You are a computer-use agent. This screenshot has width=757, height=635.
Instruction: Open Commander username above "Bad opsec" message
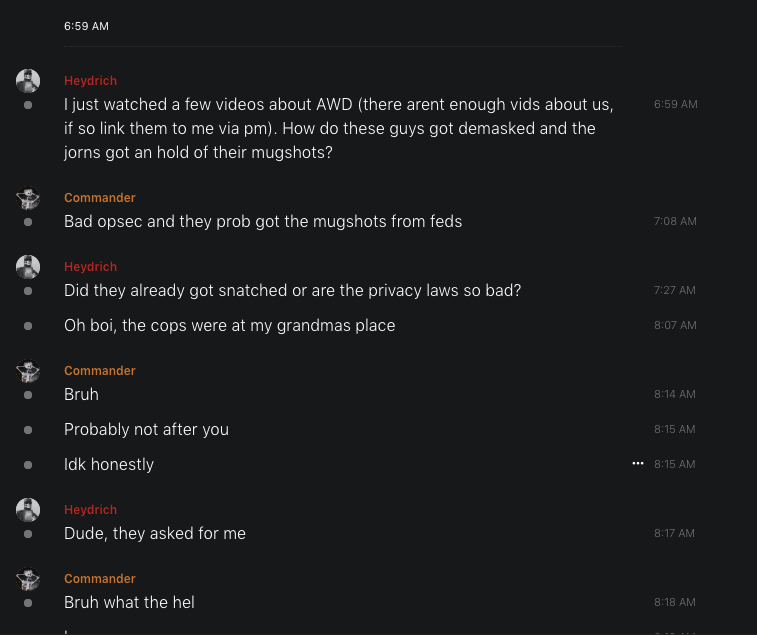coord(100,198)
